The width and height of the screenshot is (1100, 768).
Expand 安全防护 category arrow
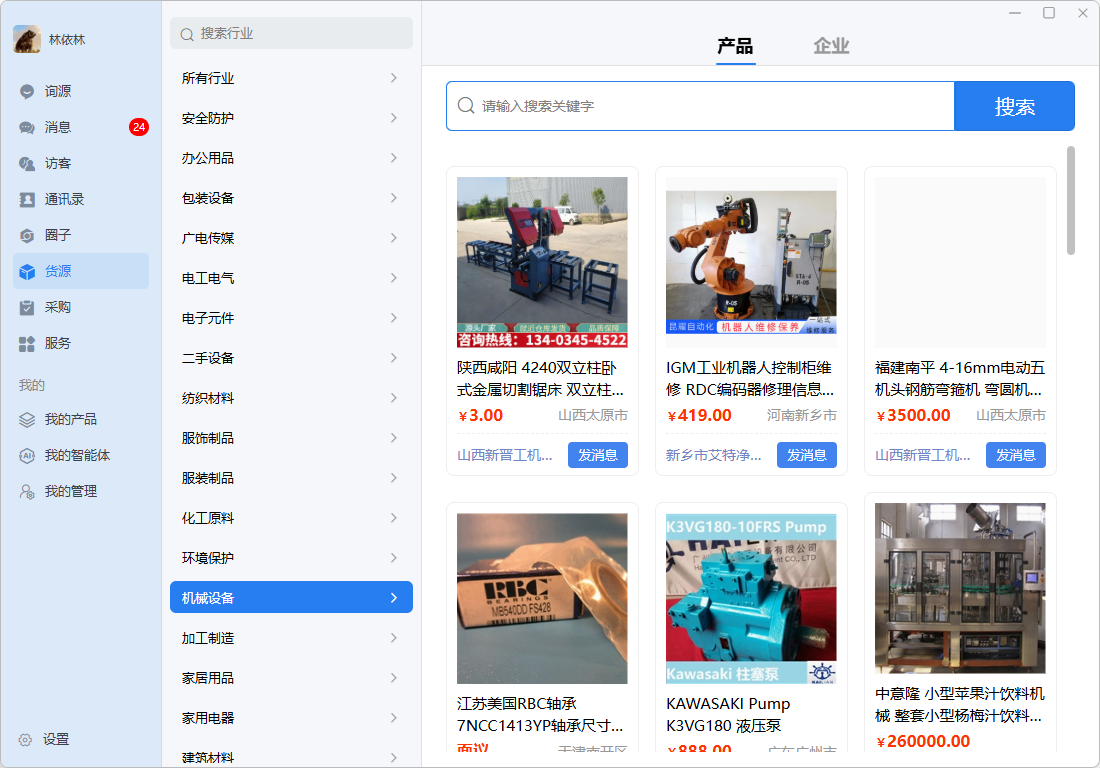394,118
